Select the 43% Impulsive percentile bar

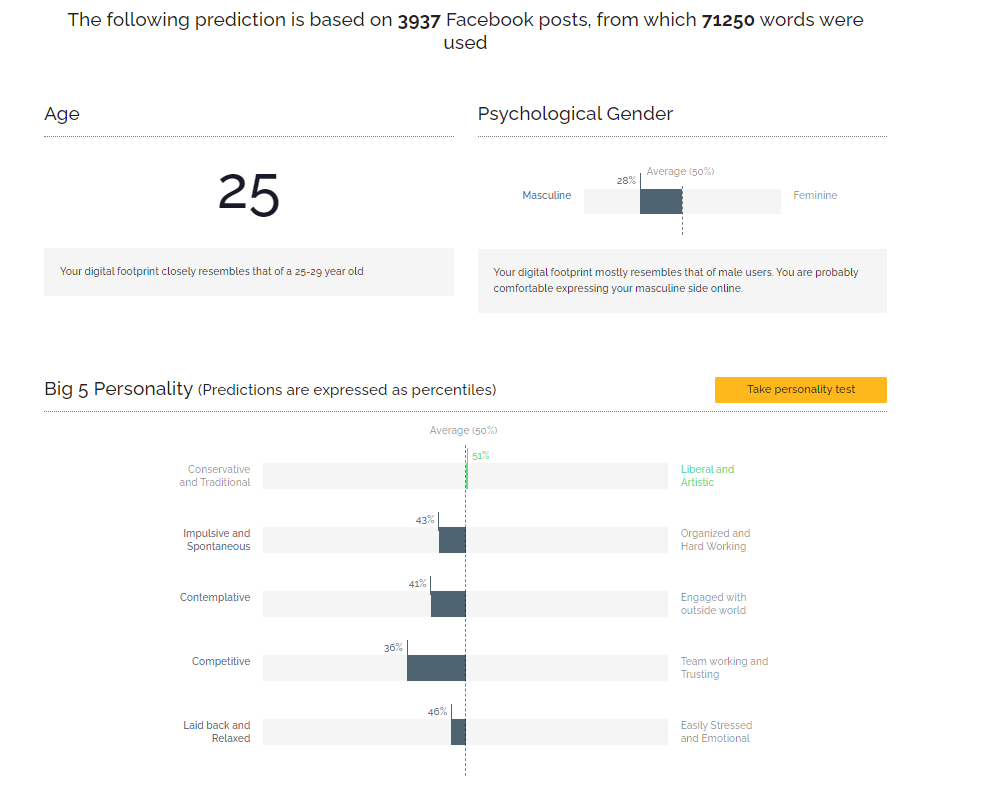click(x=452, y=540)
